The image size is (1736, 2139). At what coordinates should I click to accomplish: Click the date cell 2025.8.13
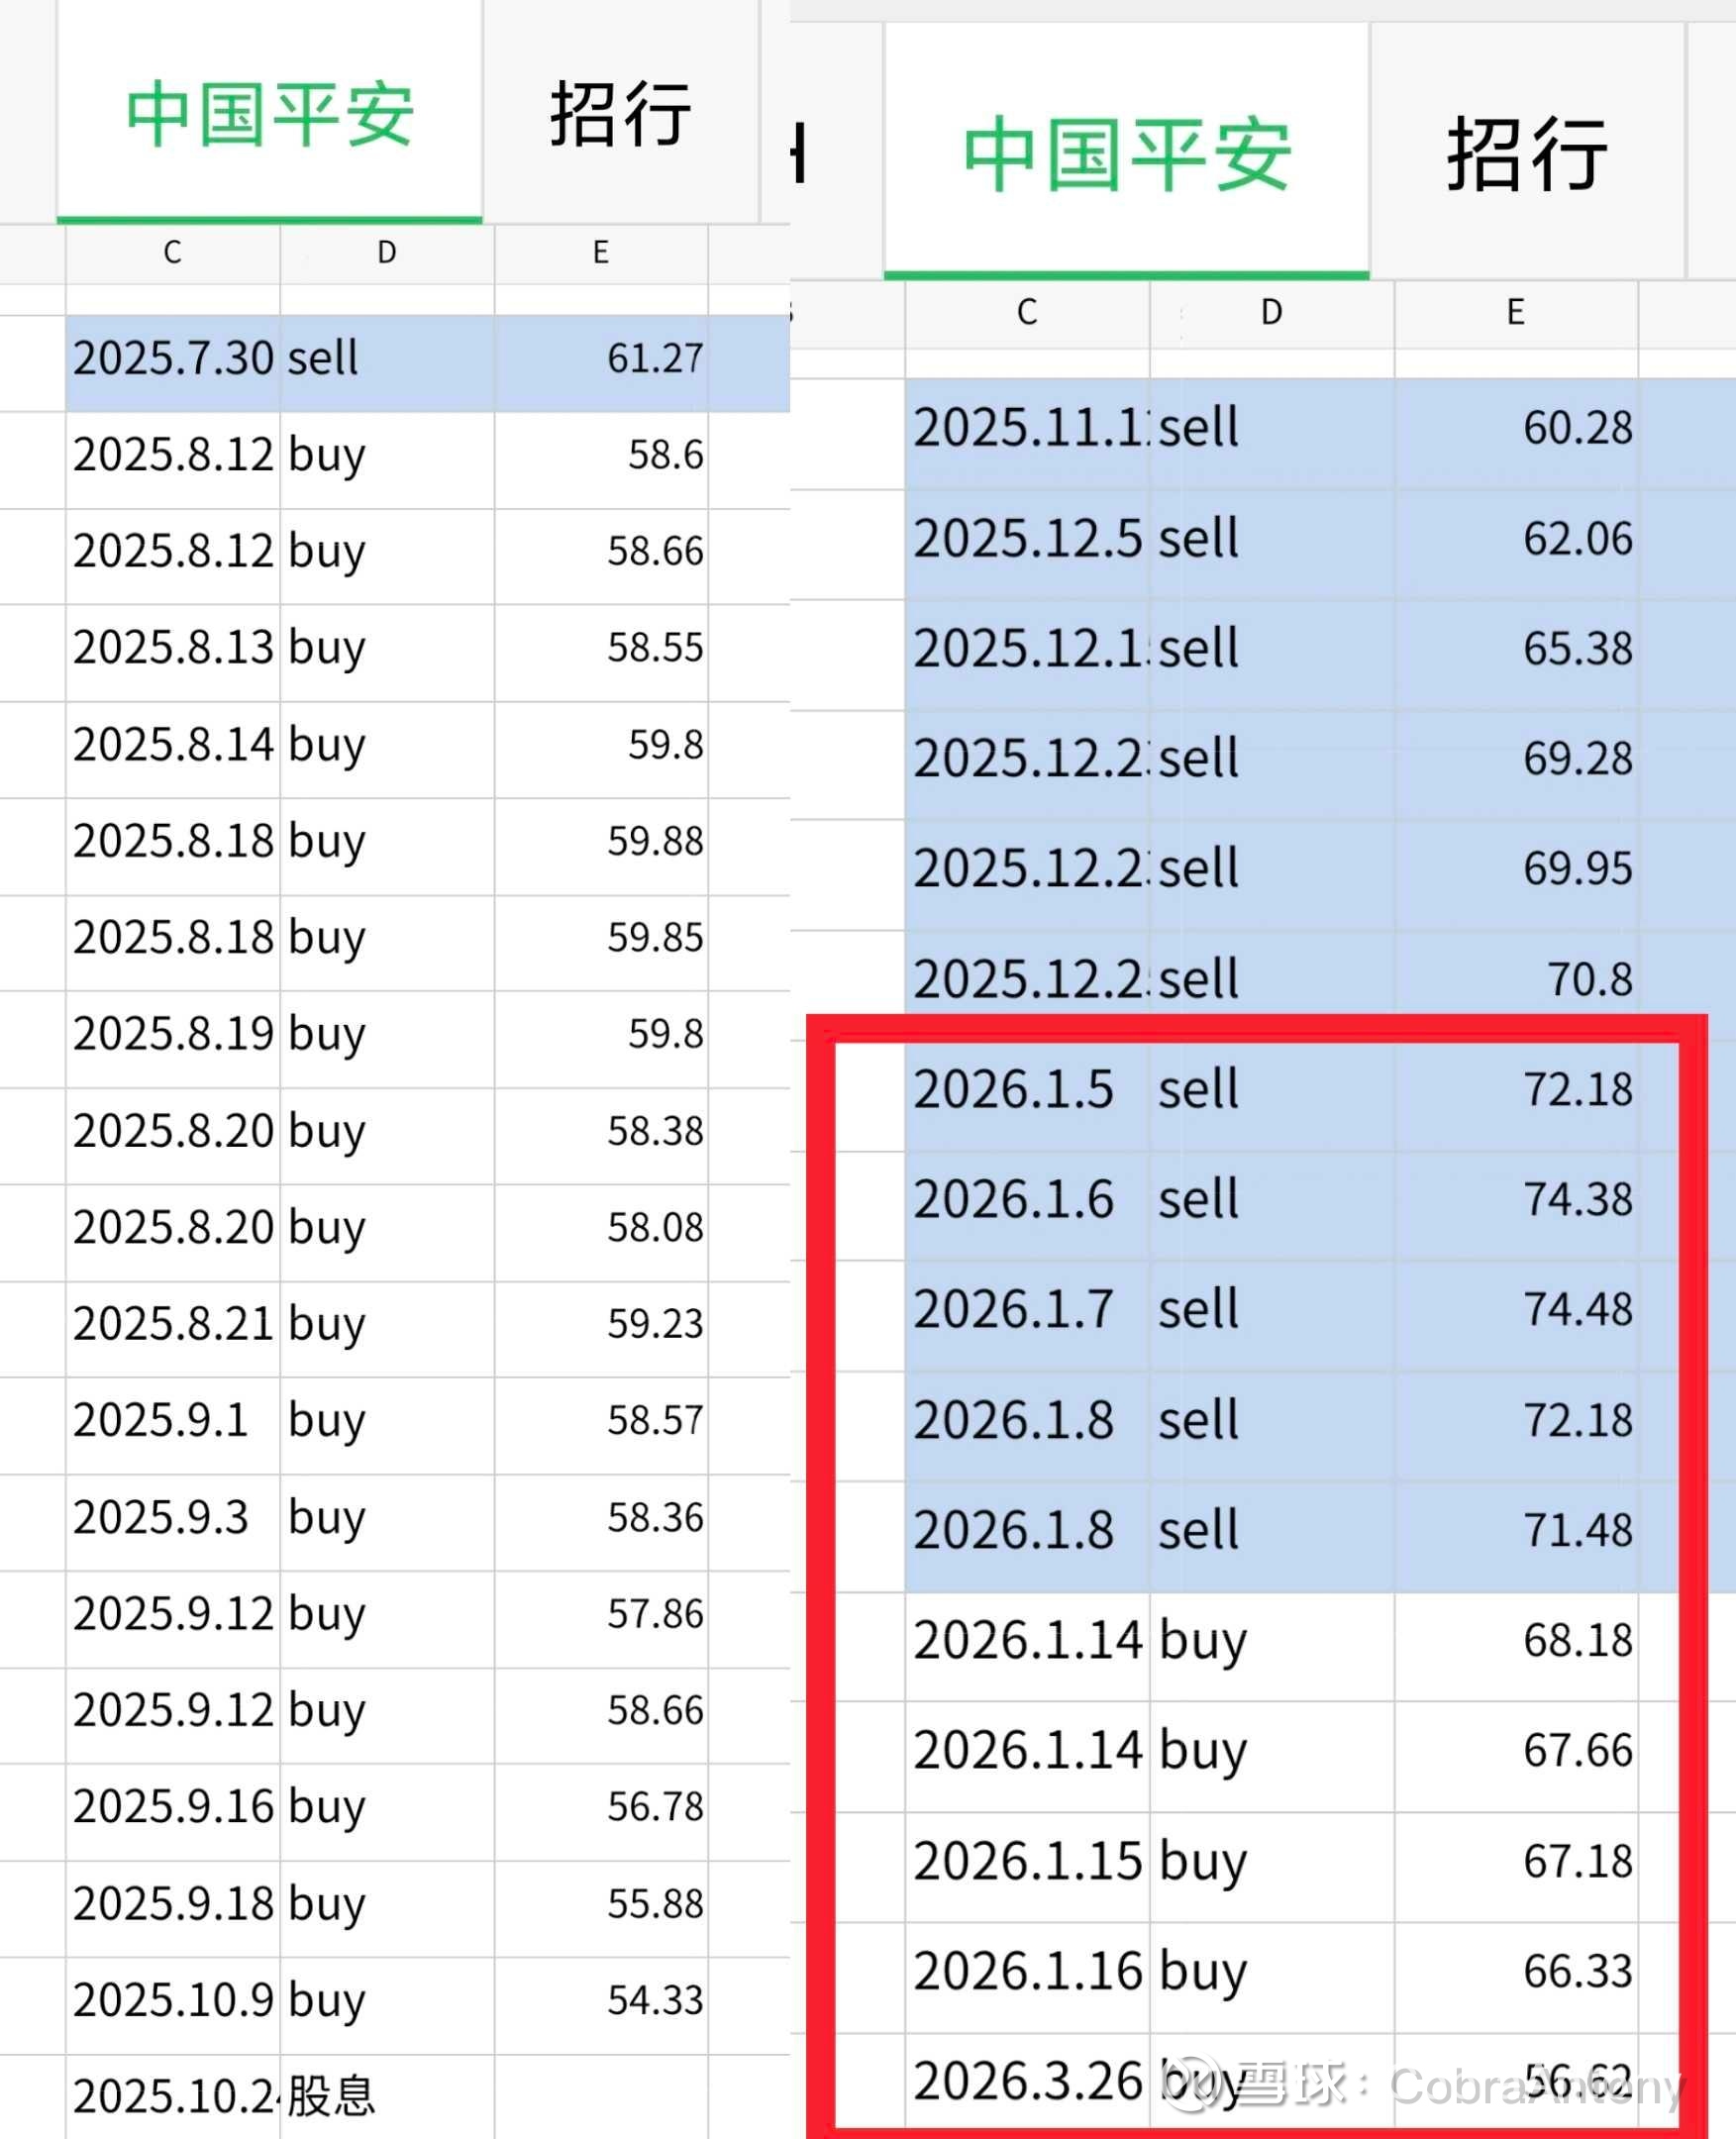coord(173,653)
